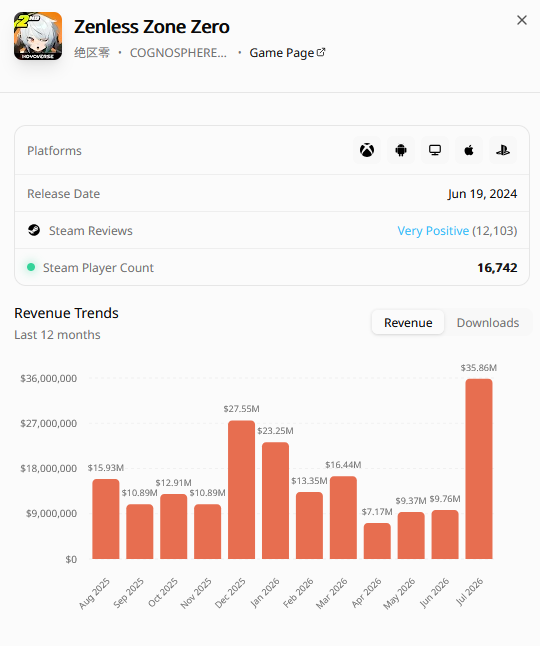The height and width of the screenshot is (646, 540).
Task: Click the Dec 2025 revenue bar
Action: 241,490
